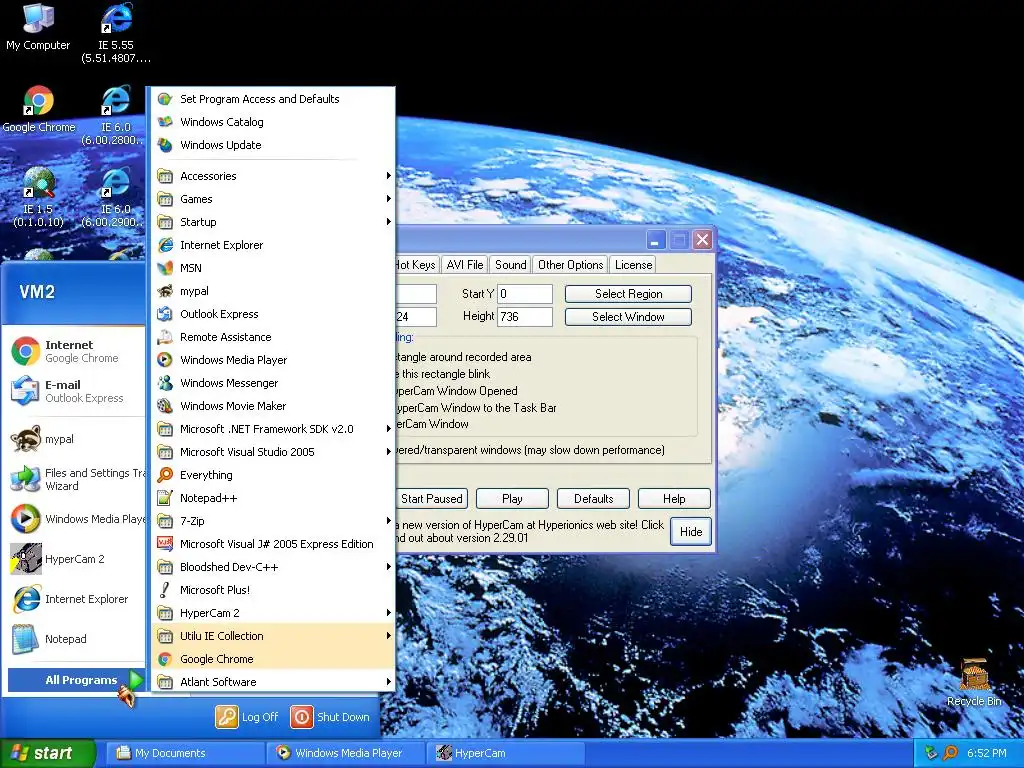Screen dimensions: 1024x768
Task: Launch Microsoft Plus! entry
Action: 273,590
